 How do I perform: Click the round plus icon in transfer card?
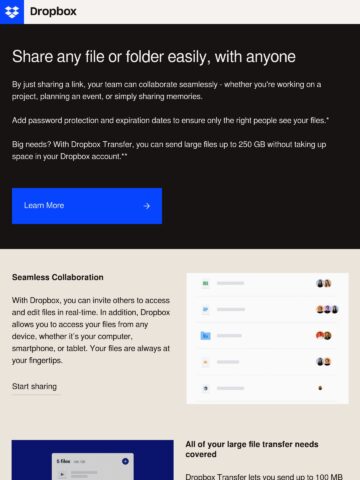tap(125, 461)
